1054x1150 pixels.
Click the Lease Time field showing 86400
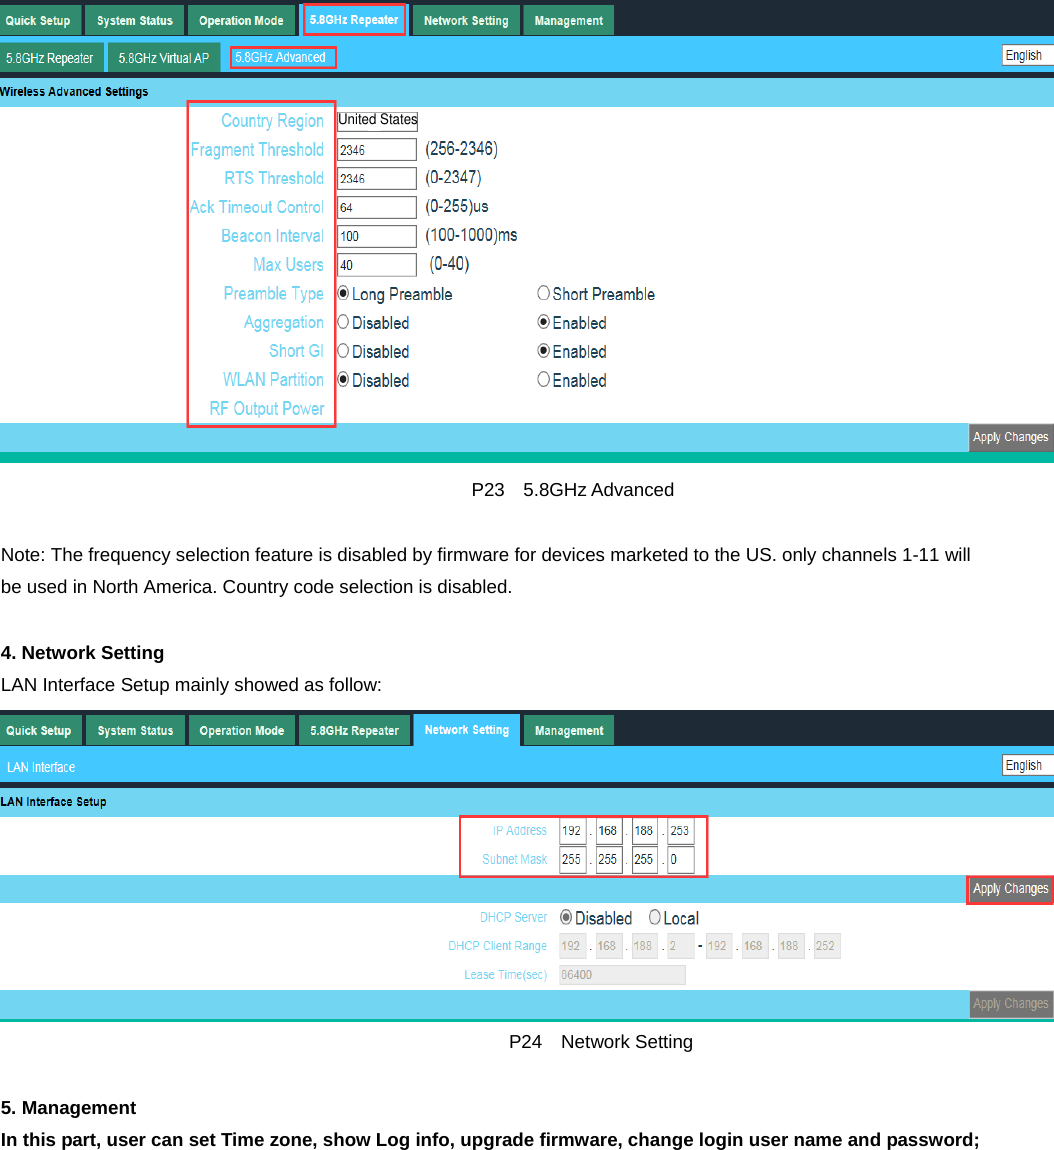pos(622,975)
